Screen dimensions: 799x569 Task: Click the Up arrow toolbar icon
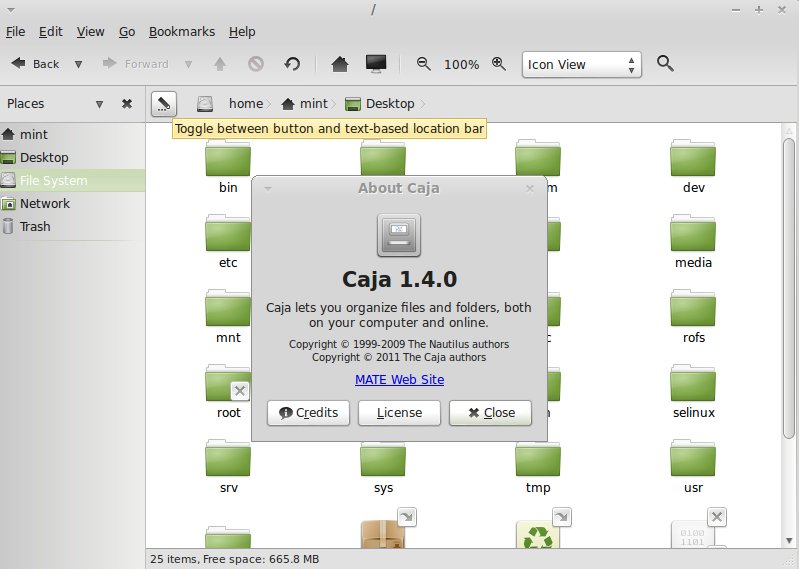[220, 64]
